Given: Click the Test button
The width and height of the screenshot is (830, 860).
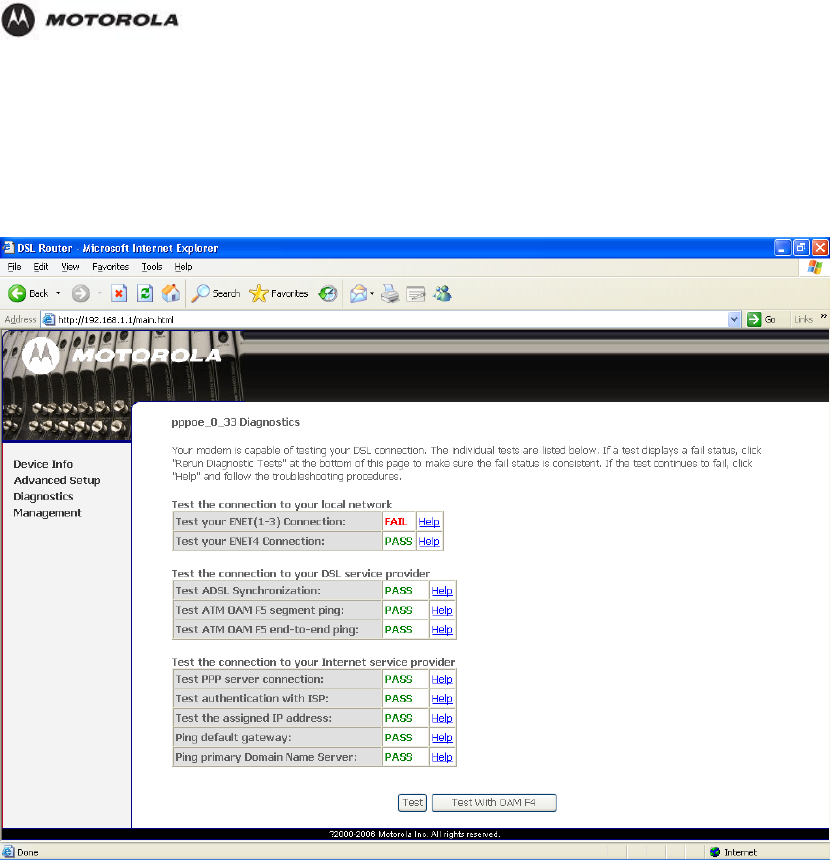Looking at the screenshot, I should tap(413, 803).
